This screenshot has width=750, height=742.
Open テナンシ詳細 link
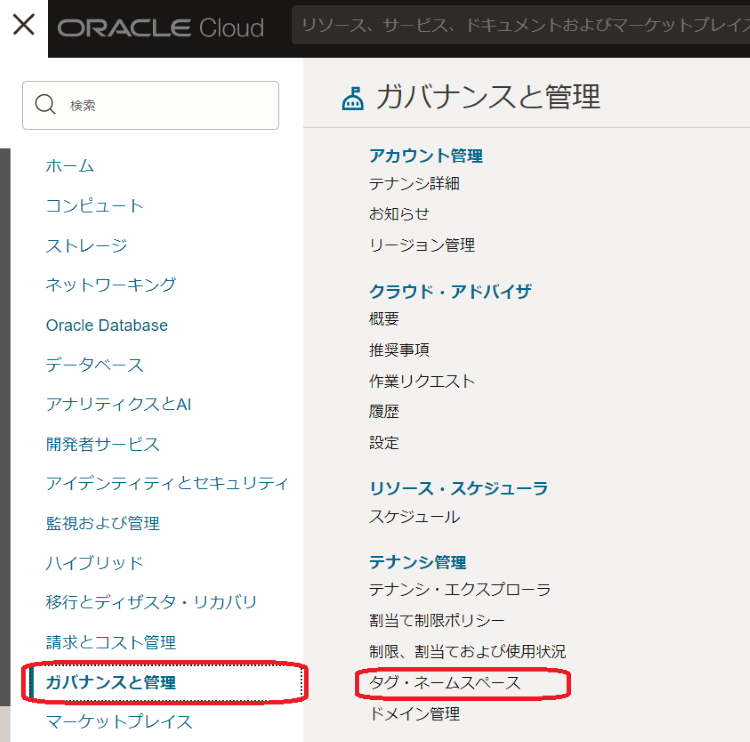coord(414,184)
